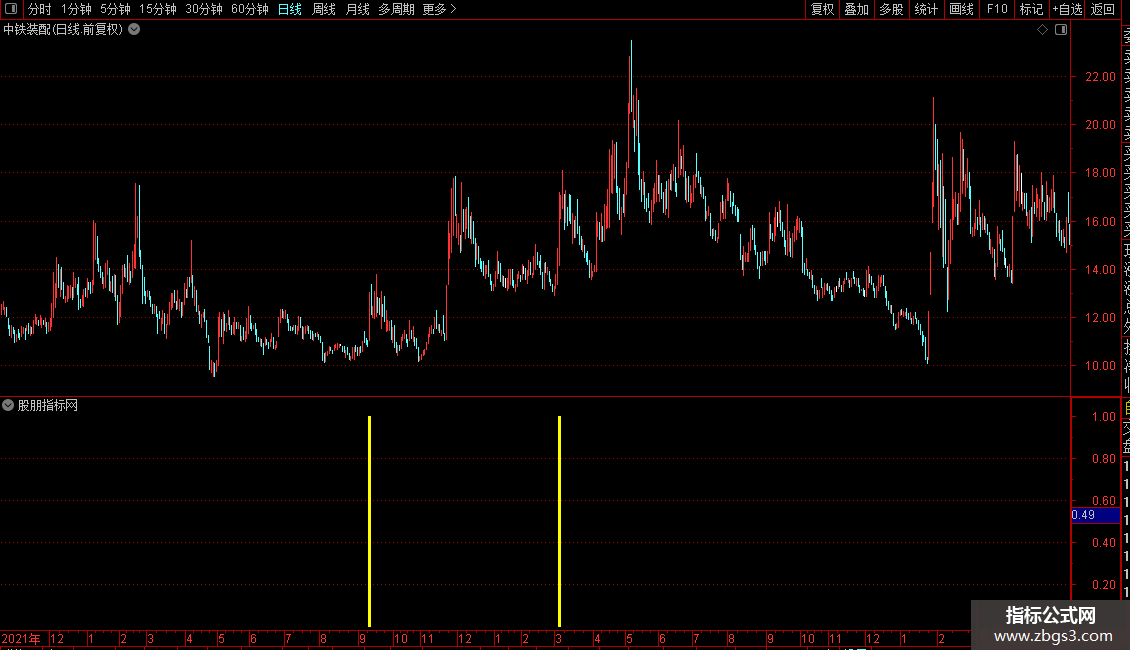Open dropdown next to 中铁装配 chart title
The image size is (1130, 650).
134,30
